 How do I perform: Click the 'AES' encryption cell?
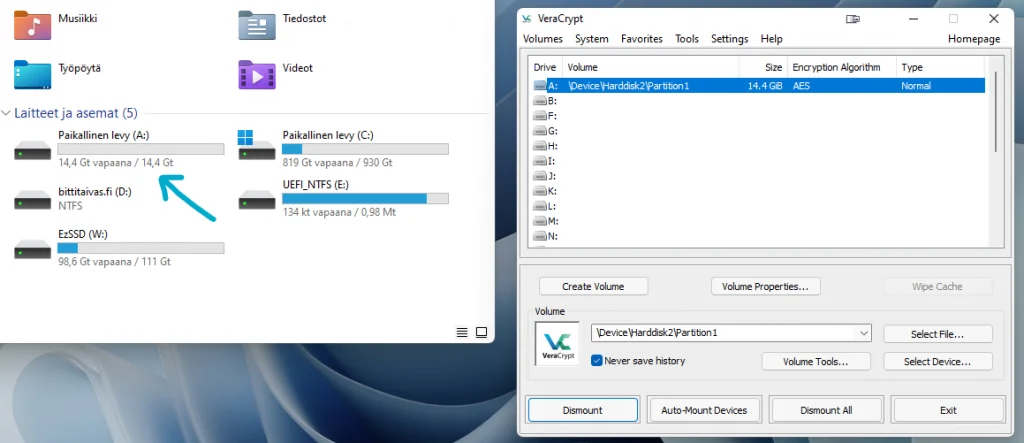(x=800, y=86)
